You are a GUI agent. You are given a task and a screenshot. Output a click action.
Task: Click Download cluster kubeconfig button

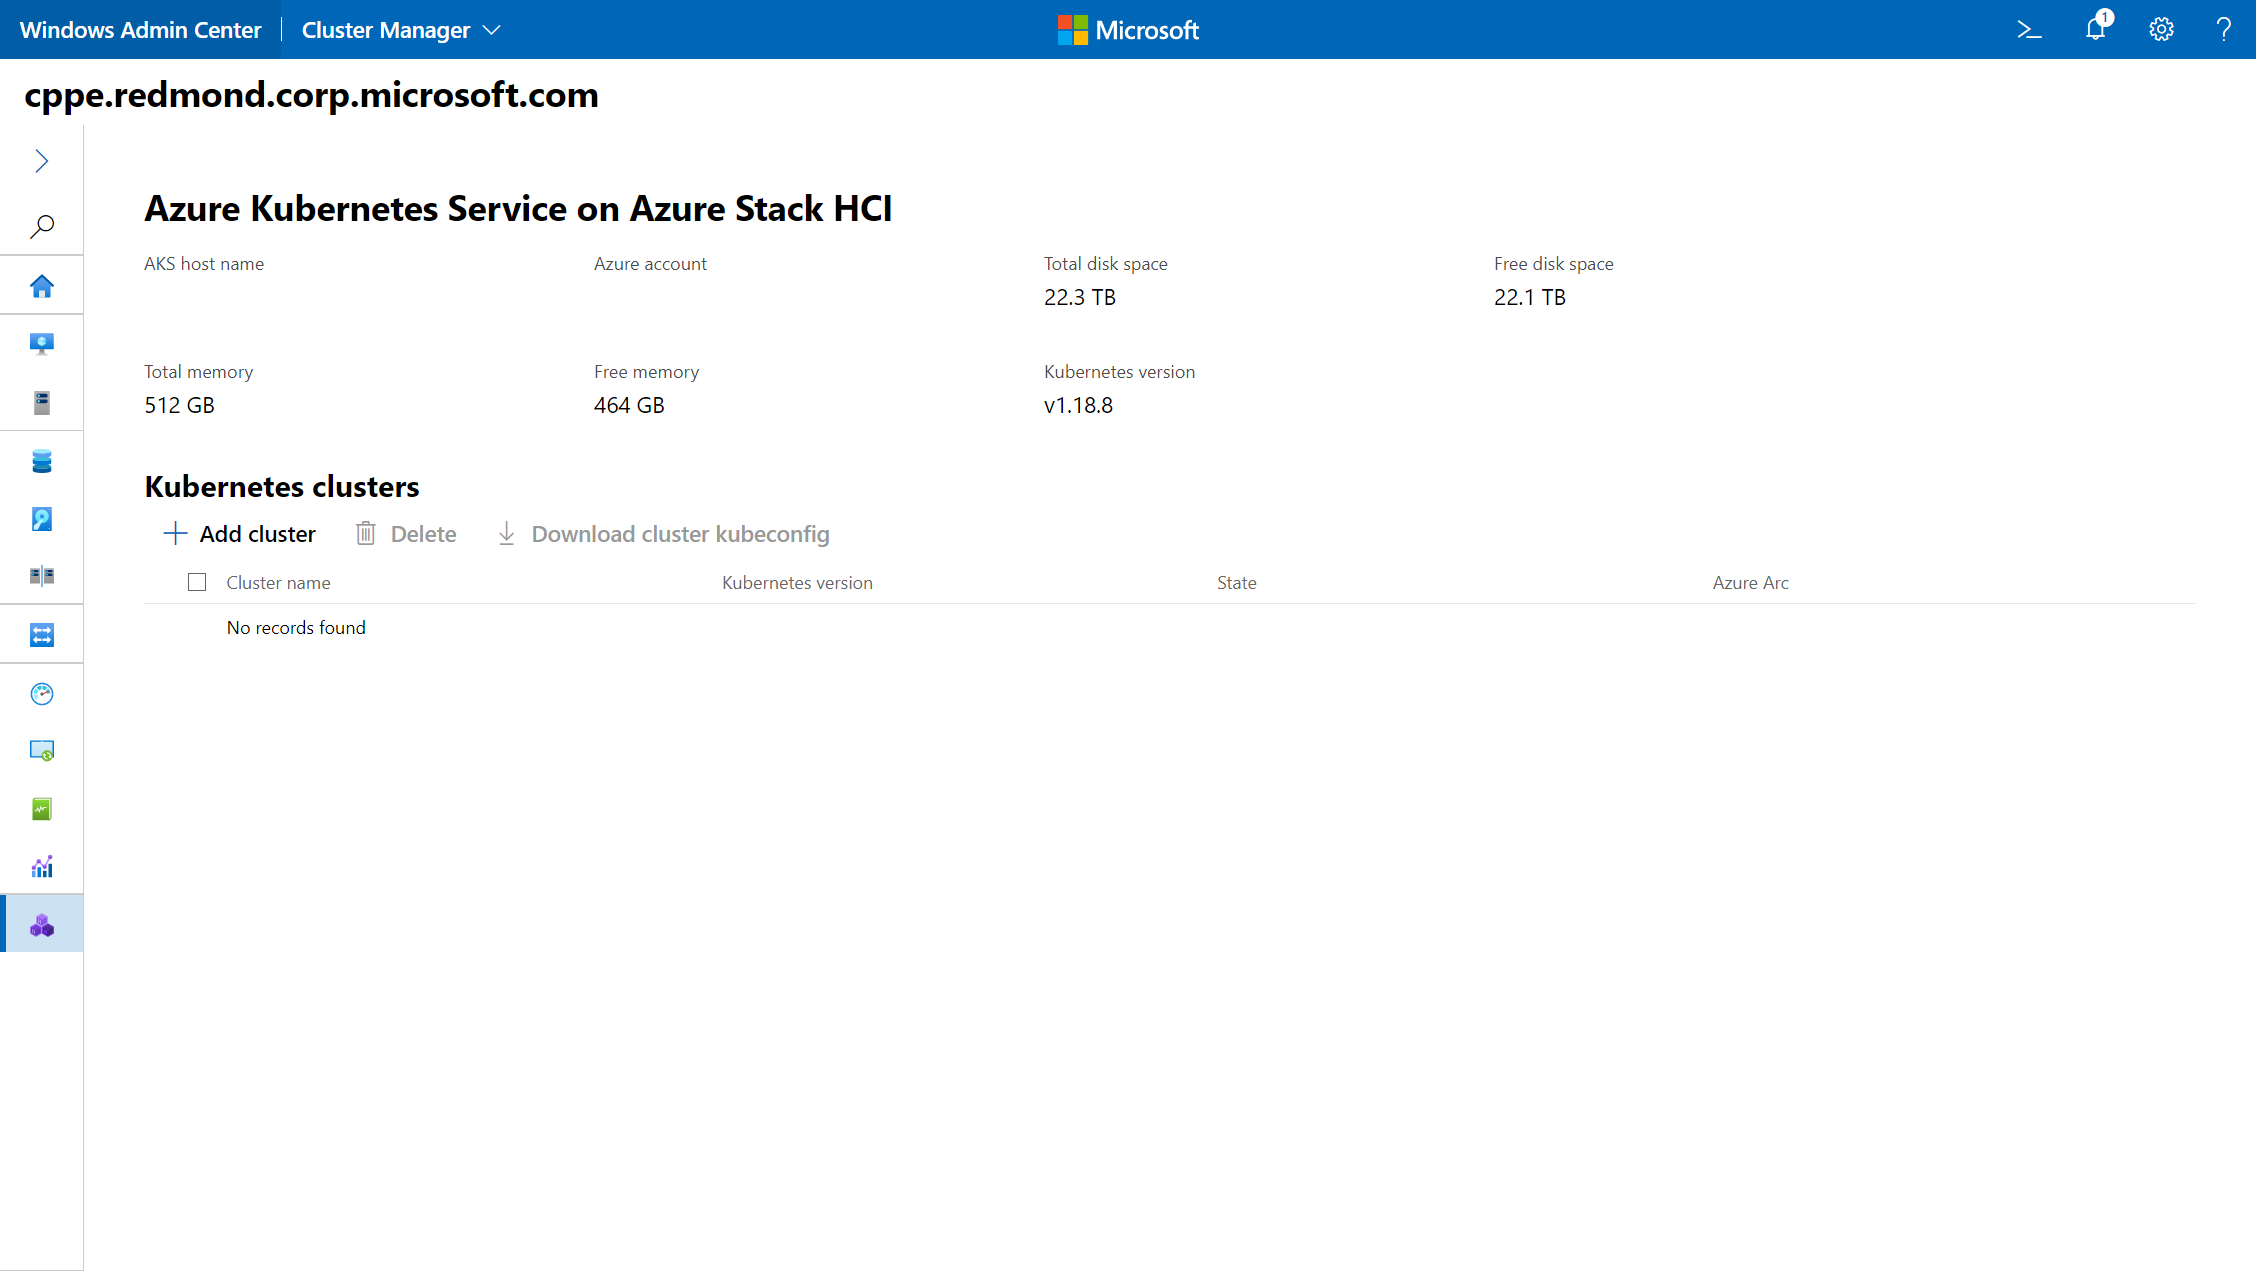pyautogui.click(x=663, y=534)
